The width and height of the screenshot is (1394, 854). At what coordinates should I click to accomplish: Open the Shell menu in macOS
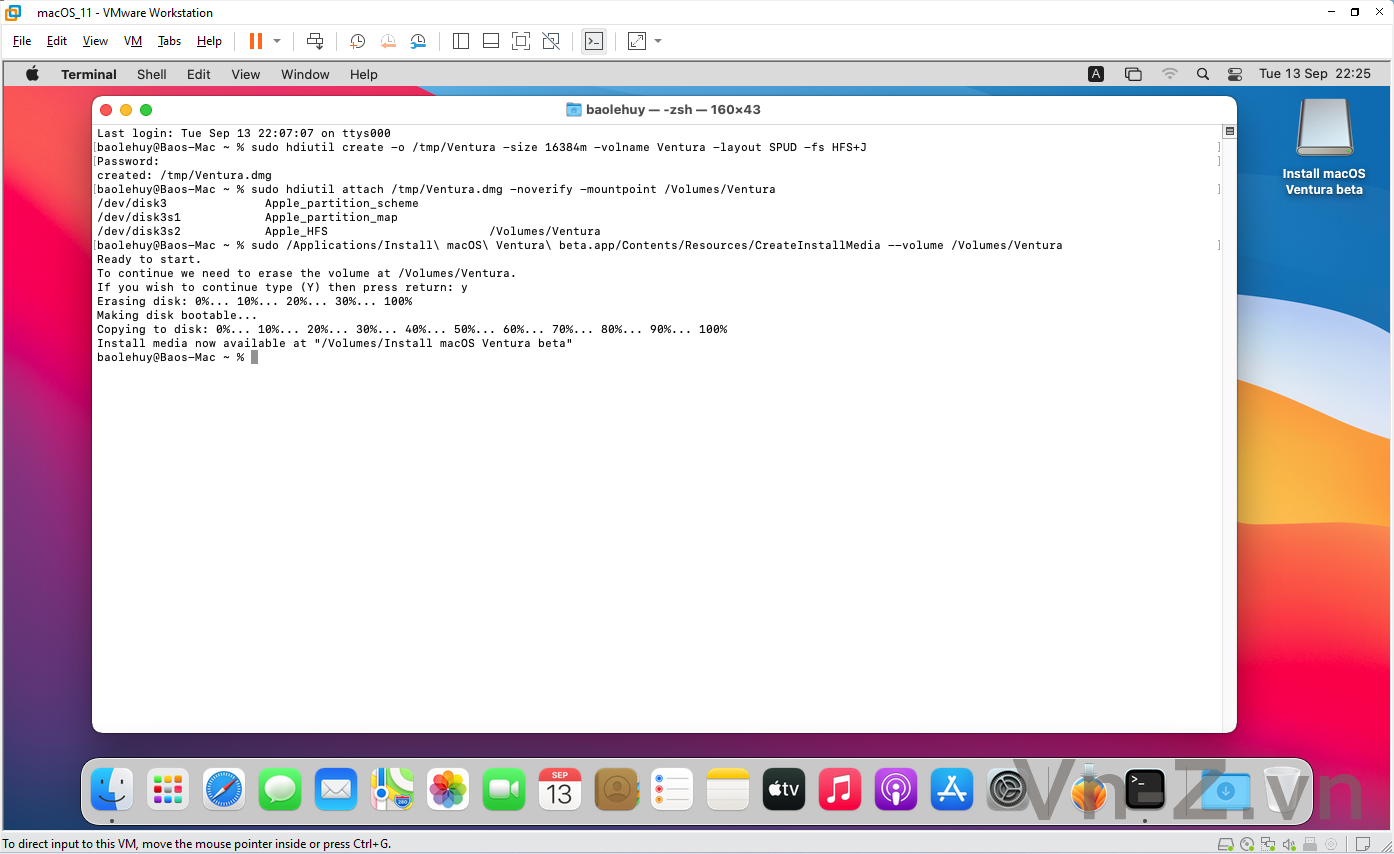pyautogui.click(x=152, y=74)
